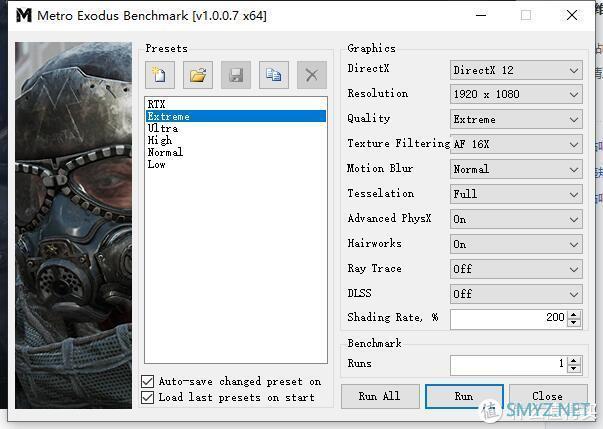Select the Low preset
The height and width of the screenshot is (429, 603).
click(236, 164)
